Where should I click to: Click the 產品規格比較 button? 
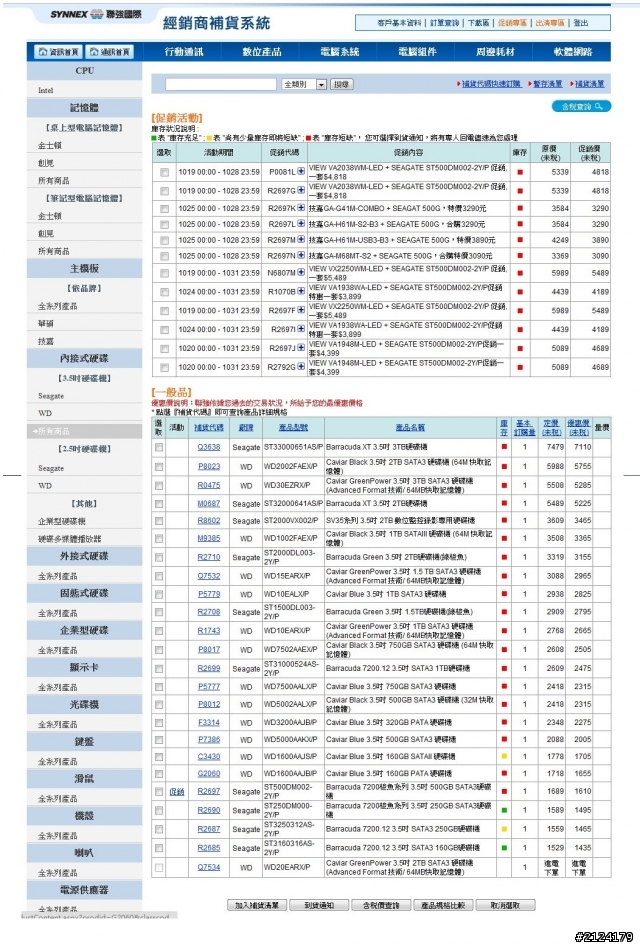pos(443,905)
